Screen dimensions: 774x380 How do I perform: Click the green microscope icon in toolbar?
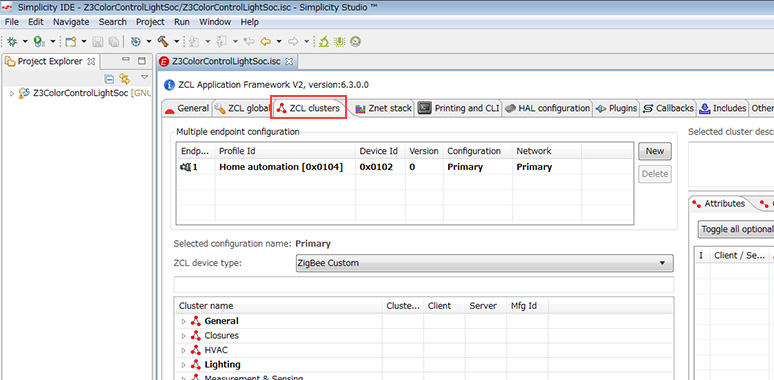323,41
